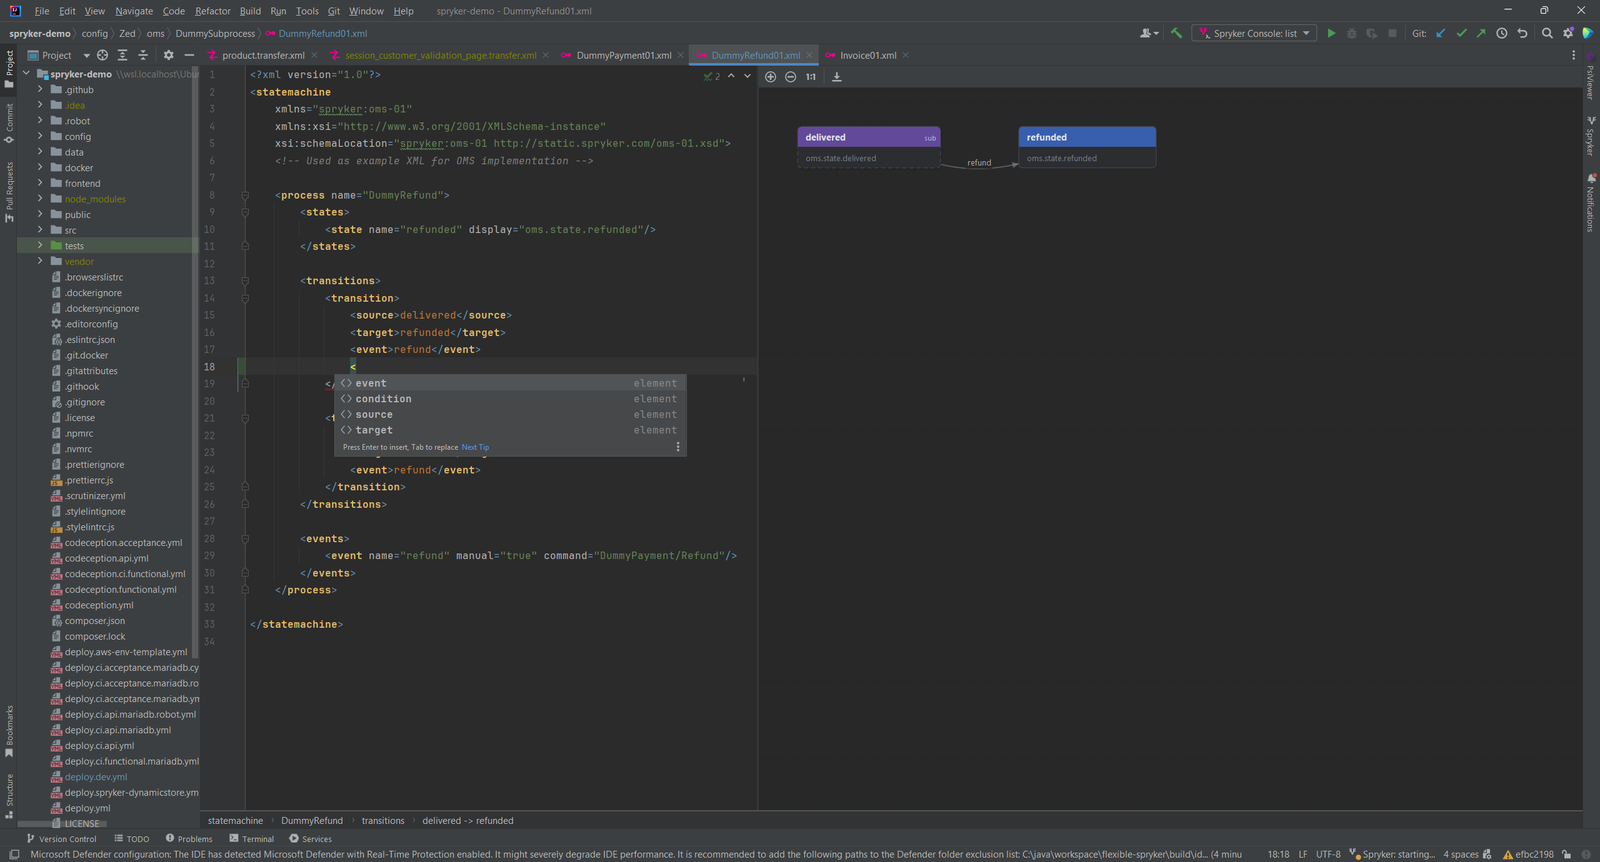Locate opened file in Project tree
The height and width of the screenshot is (862, 1600).
pos(102,55)
